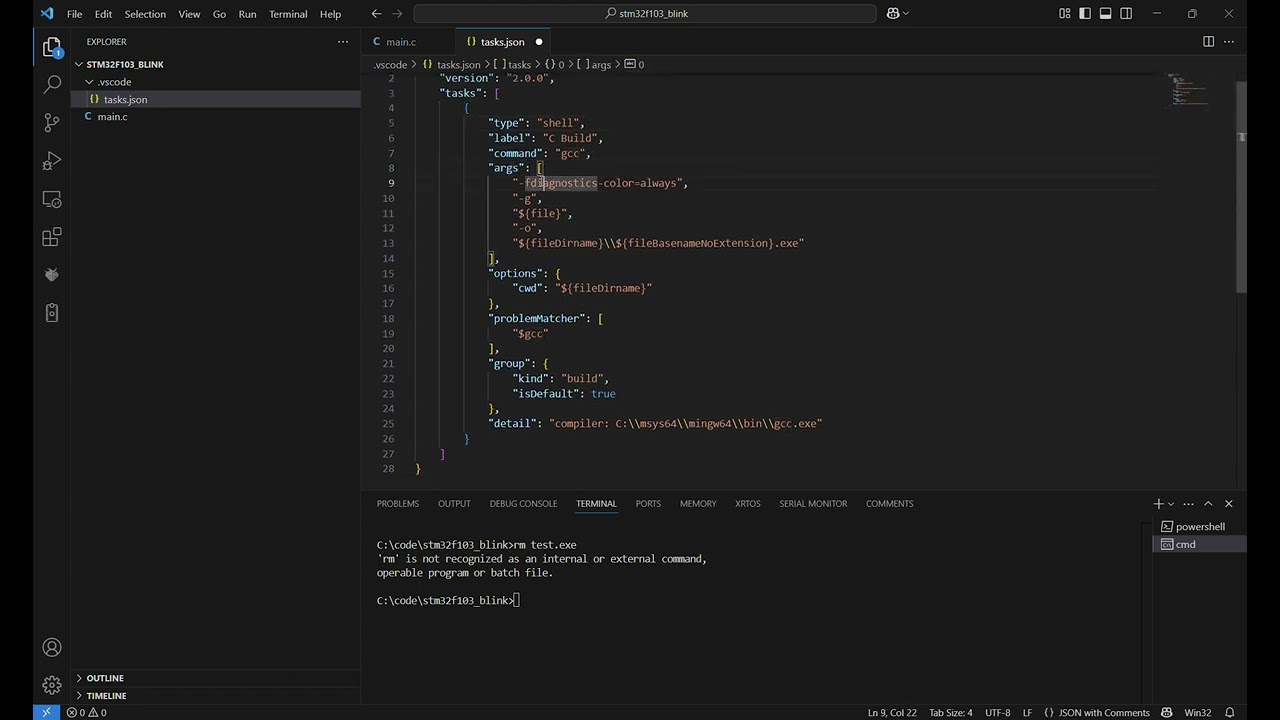Open the File menu
1280x720 pixels.
(x=74, y=14)
